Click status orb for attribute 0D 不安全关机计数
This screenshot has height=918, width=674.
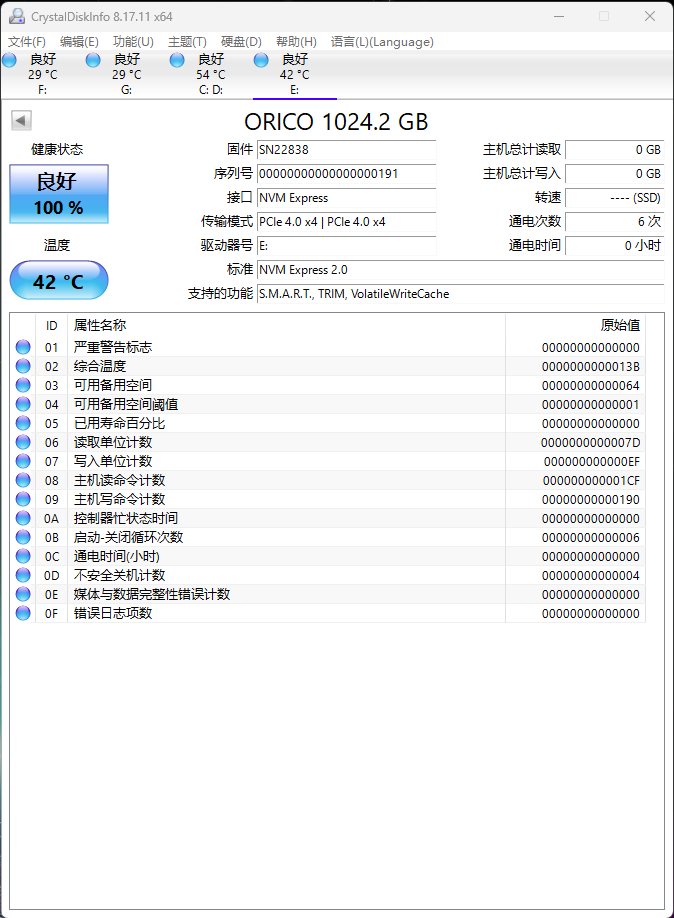[x=23, y=575]
